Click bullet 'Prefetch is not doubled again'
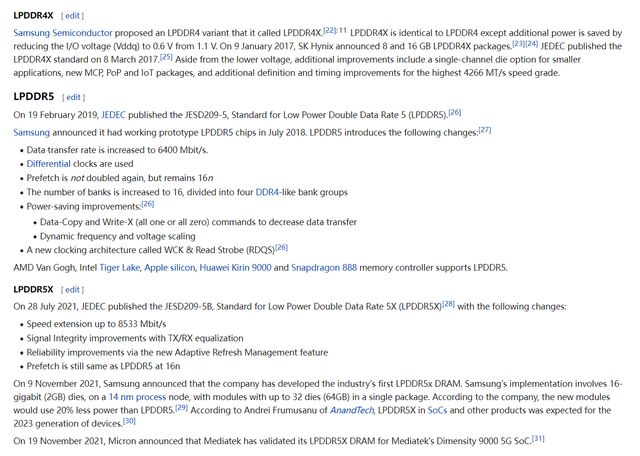 pos(120,178)
